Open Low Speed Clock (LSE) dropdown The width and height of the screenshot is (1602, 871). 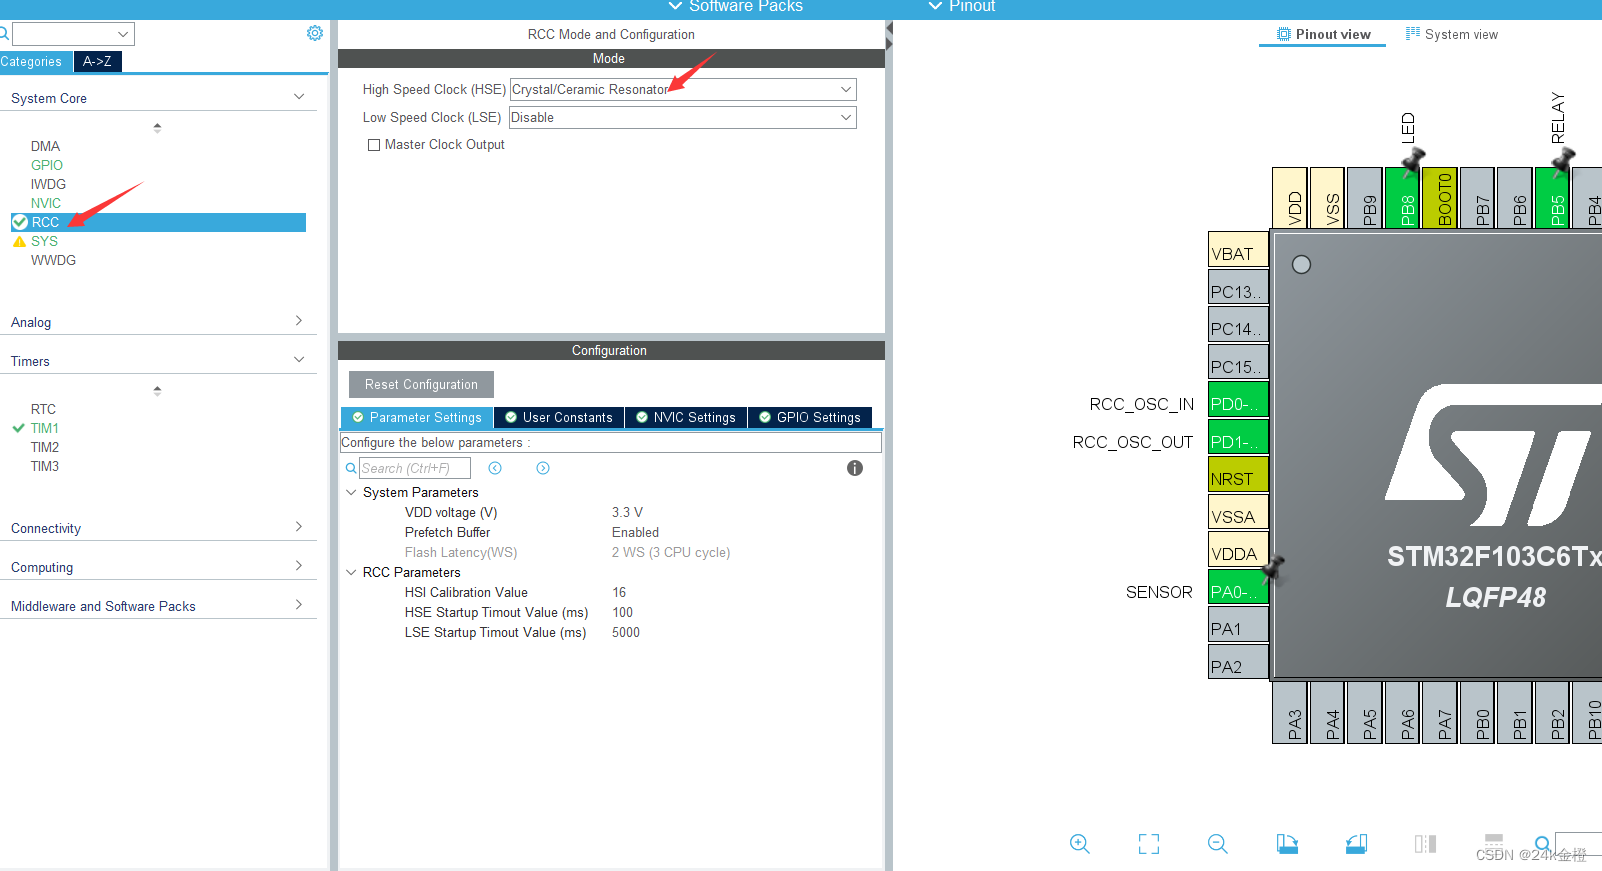tap(683, 117)
